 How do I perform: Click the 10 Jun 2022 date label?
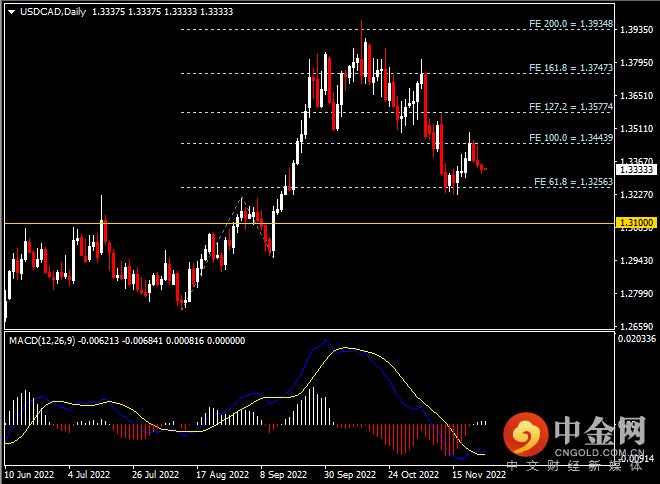tap(29, 476)
